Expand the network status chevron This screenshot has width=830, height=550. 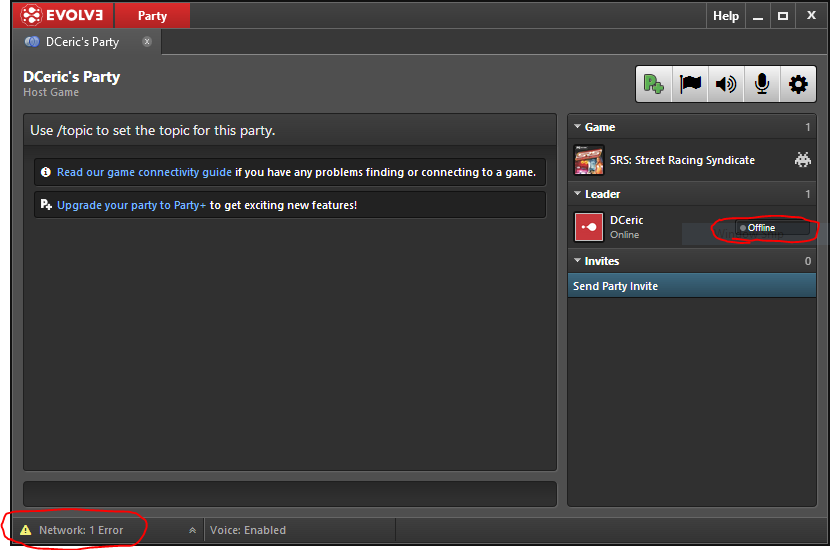[193, 530]
